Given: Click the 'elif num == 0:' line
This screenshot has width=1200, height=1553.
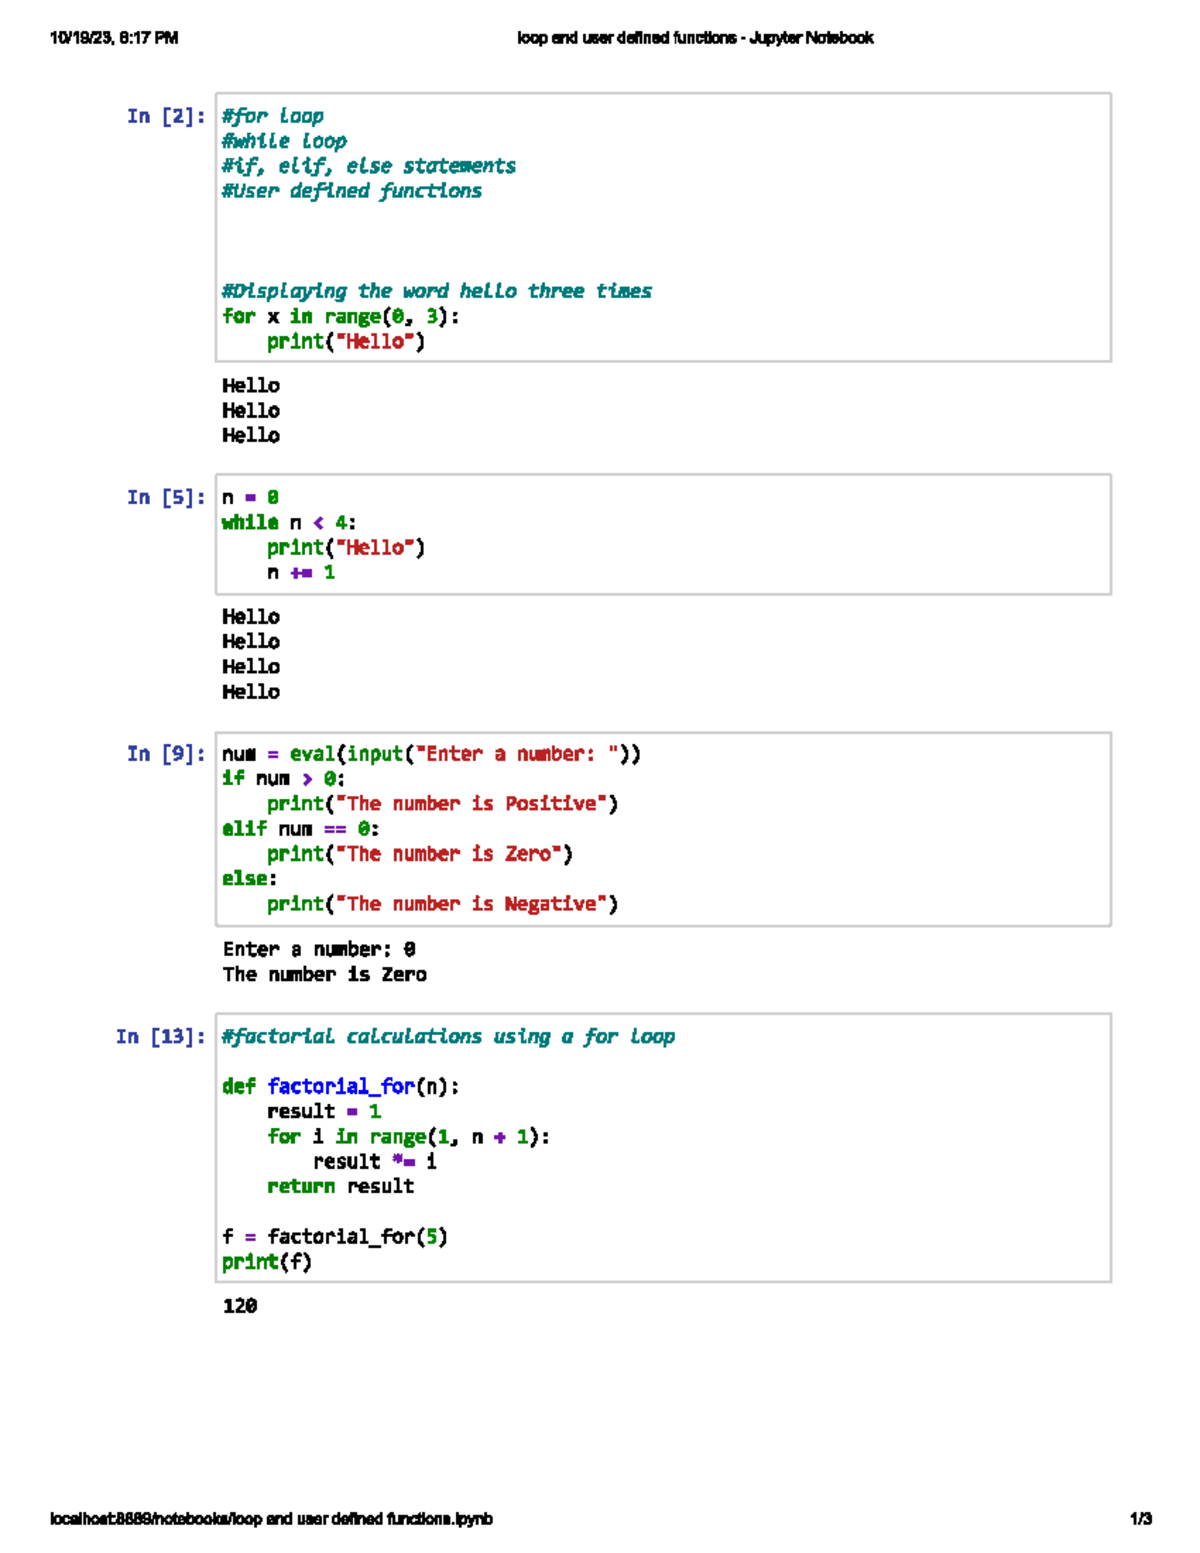Looking at the screenshot, I should (301, 828).
